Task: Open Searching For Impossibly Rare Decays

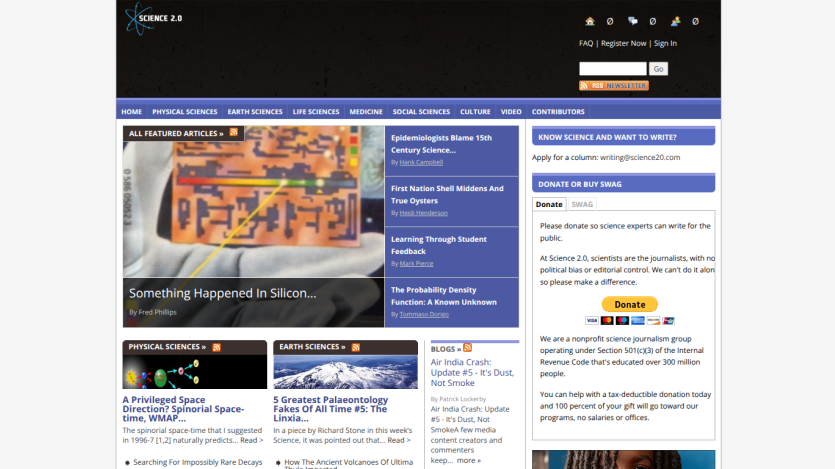Action: pos(198,462)
